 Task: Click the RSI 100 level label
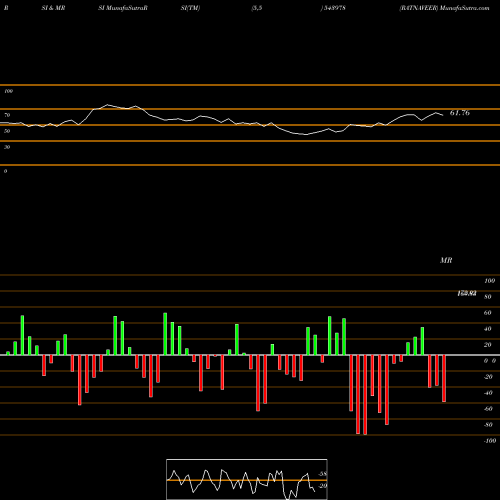click(8, 91)
